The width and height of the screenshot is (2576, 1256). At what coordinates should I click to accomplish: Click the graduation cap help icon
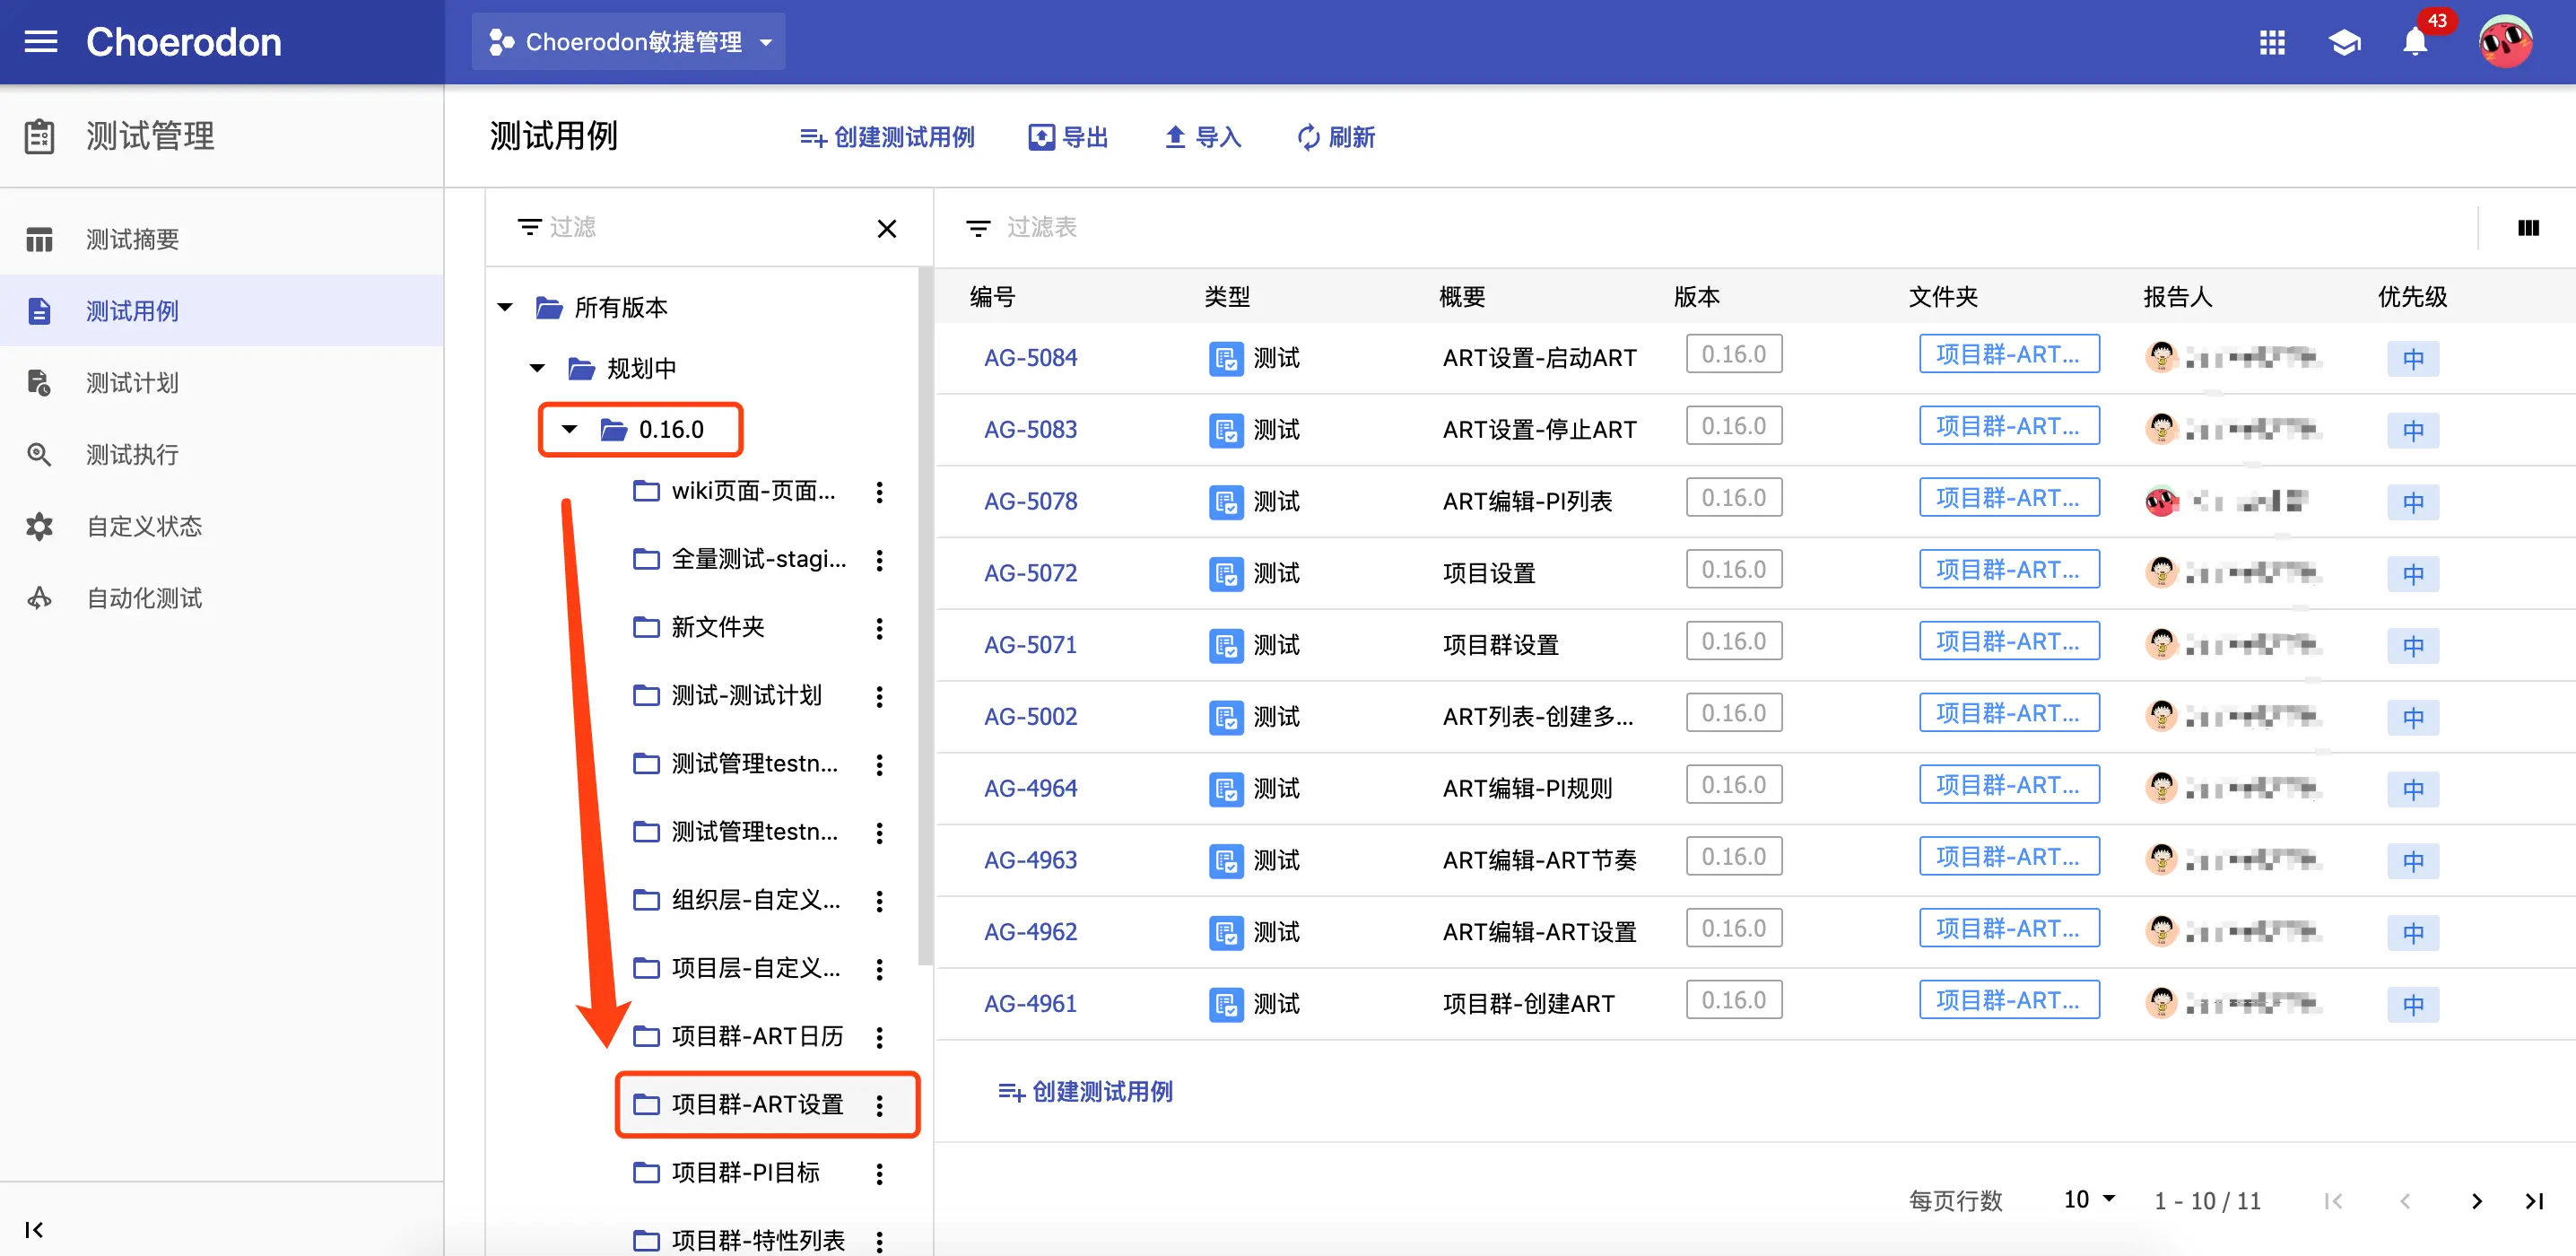[x=2344, y=42]
